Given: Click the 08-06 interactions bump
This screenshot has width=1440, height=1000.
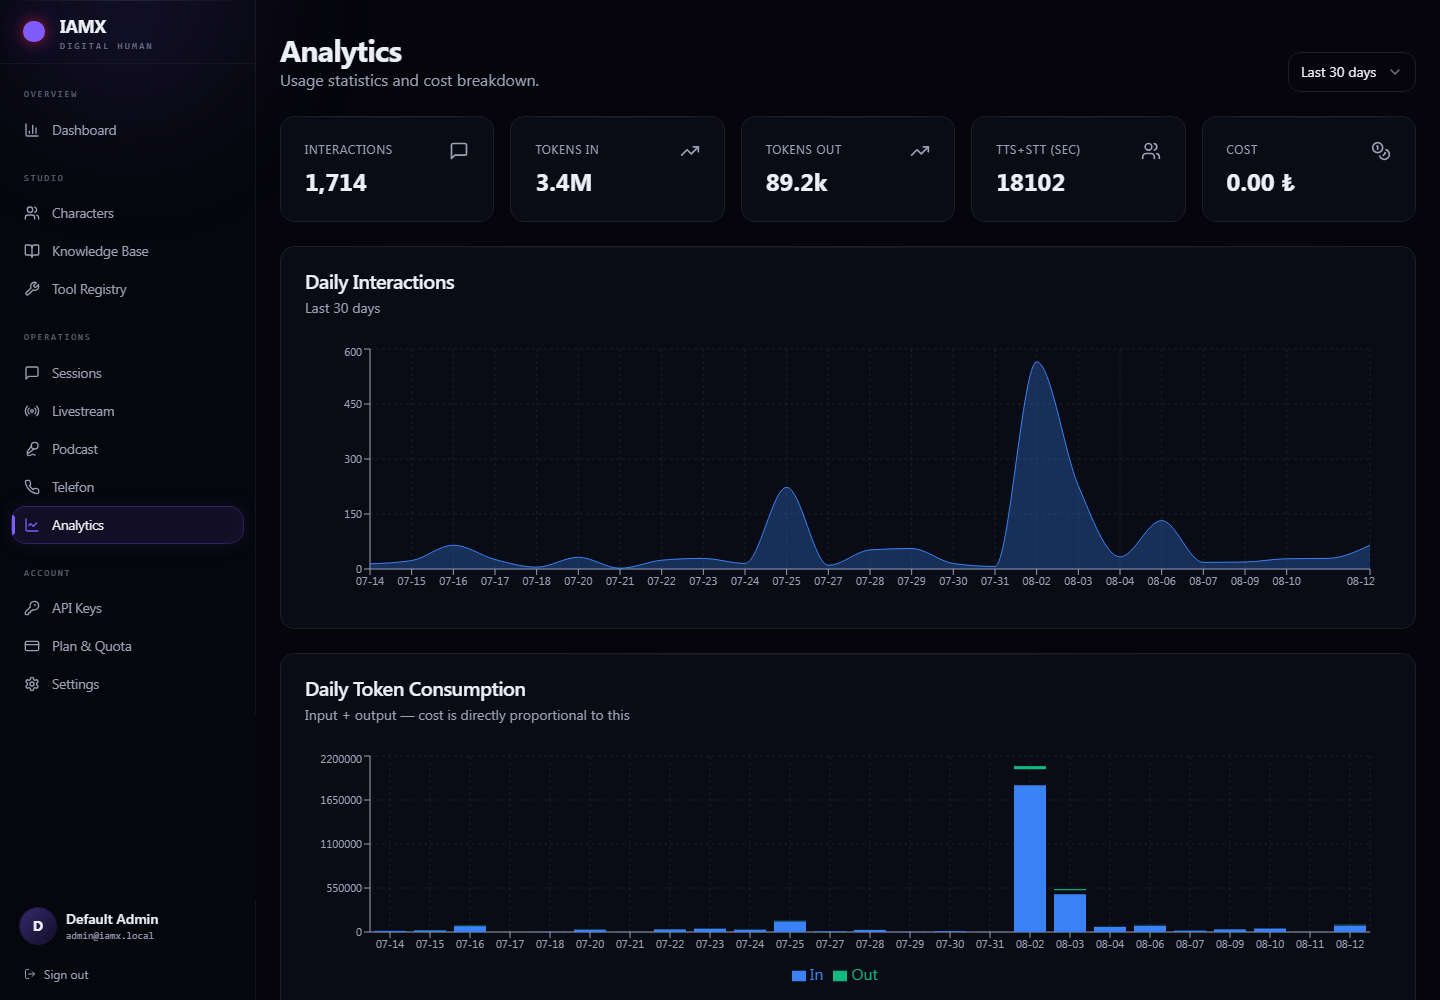Looking at the screenshot, I should pyautogui.click(x=1161, y=522).
